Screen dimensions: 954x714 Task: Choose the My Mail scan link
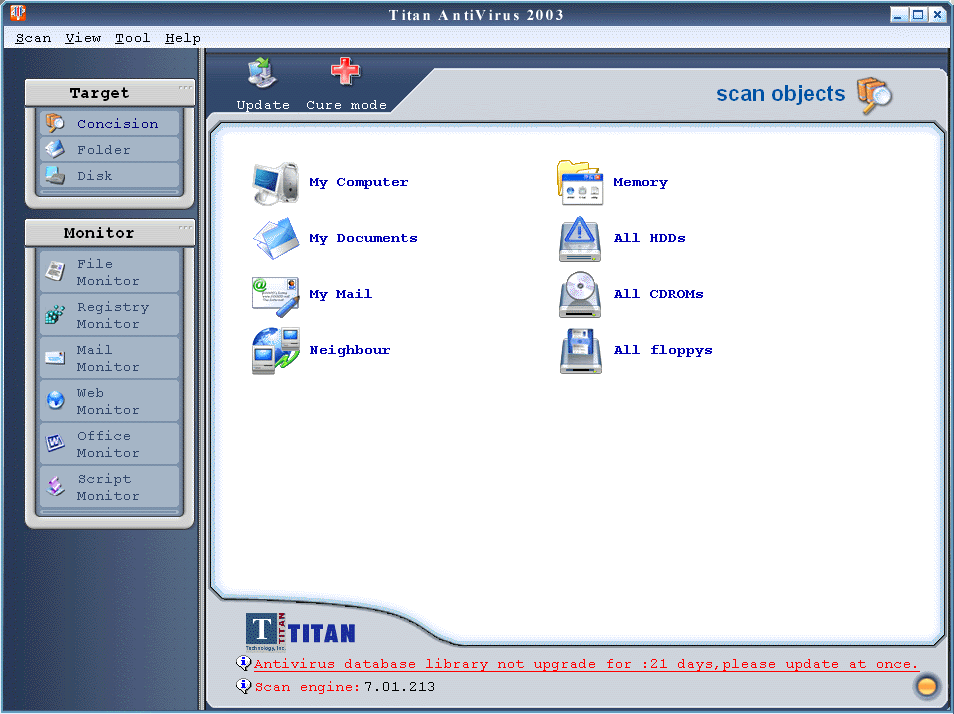tap(340, 294)
